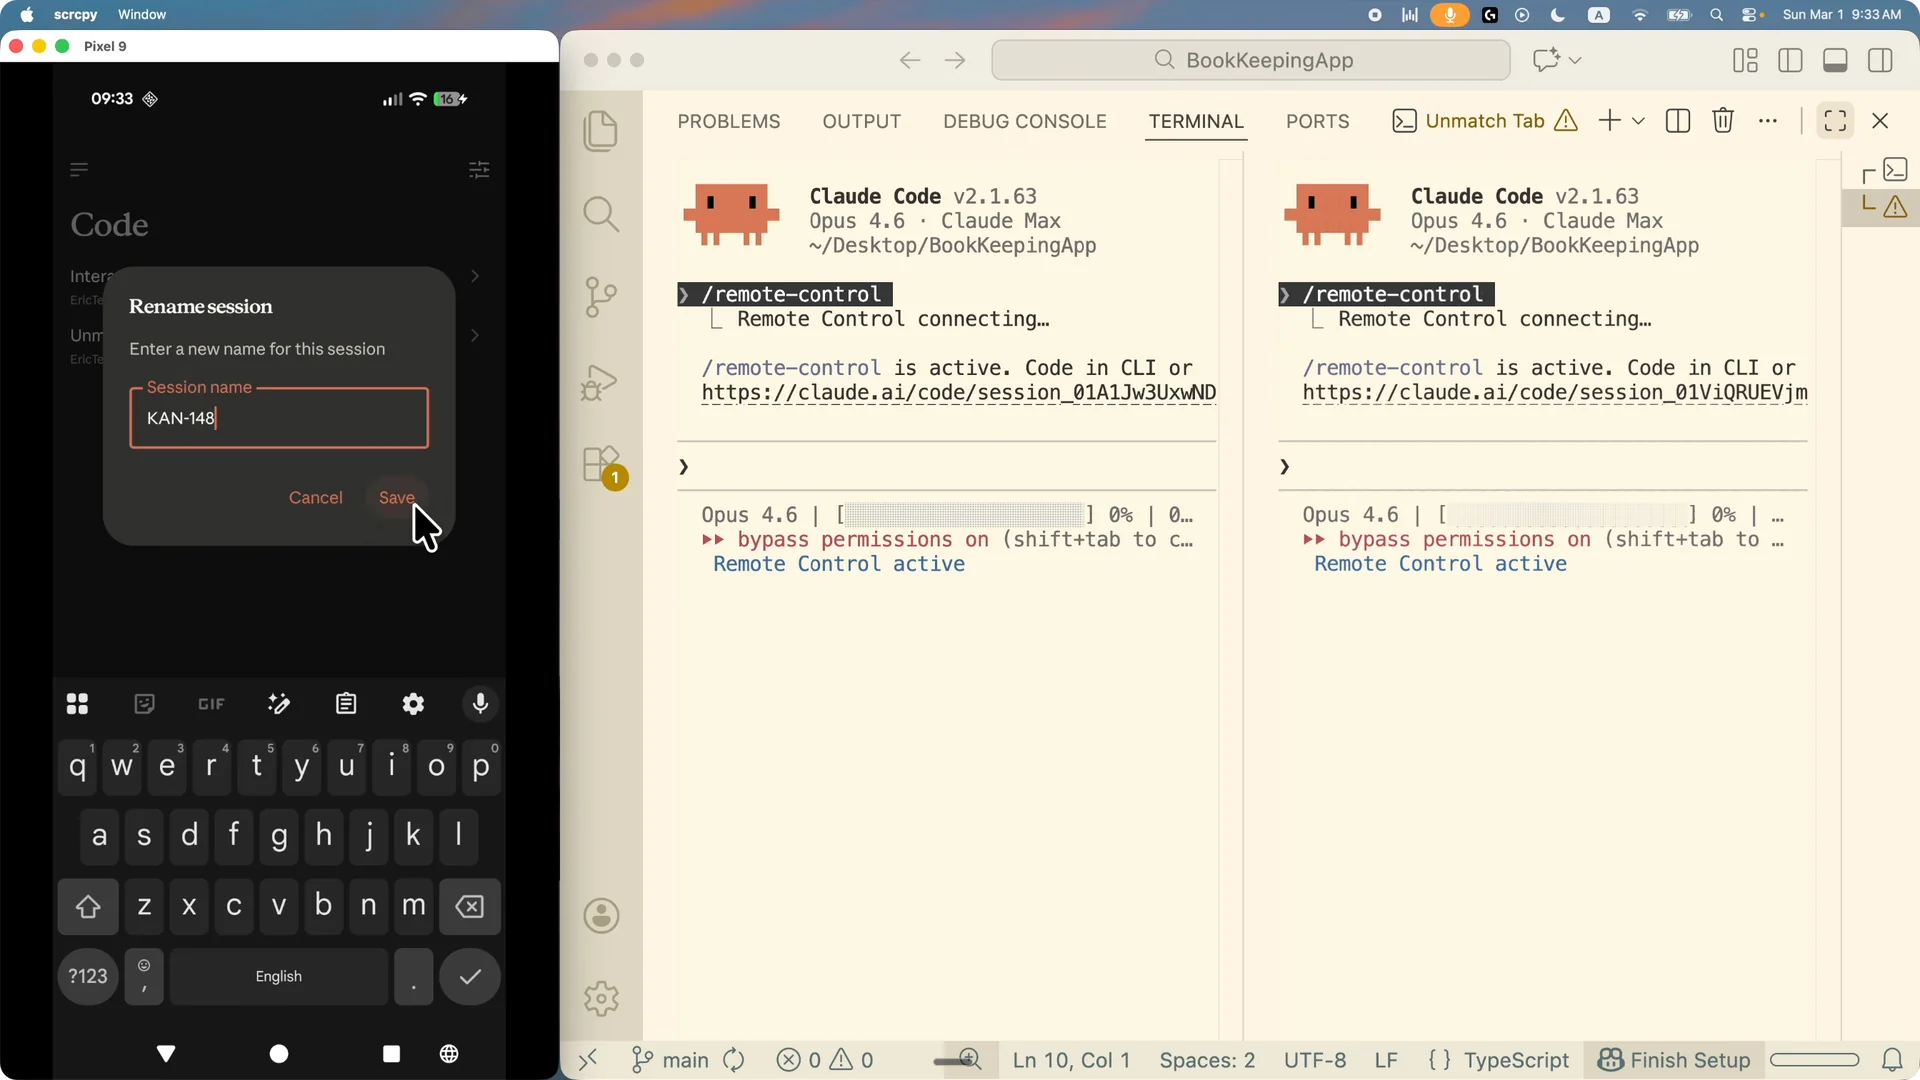
Task: Open the notifications bell in status bar
Action: pos(1892,1060)
